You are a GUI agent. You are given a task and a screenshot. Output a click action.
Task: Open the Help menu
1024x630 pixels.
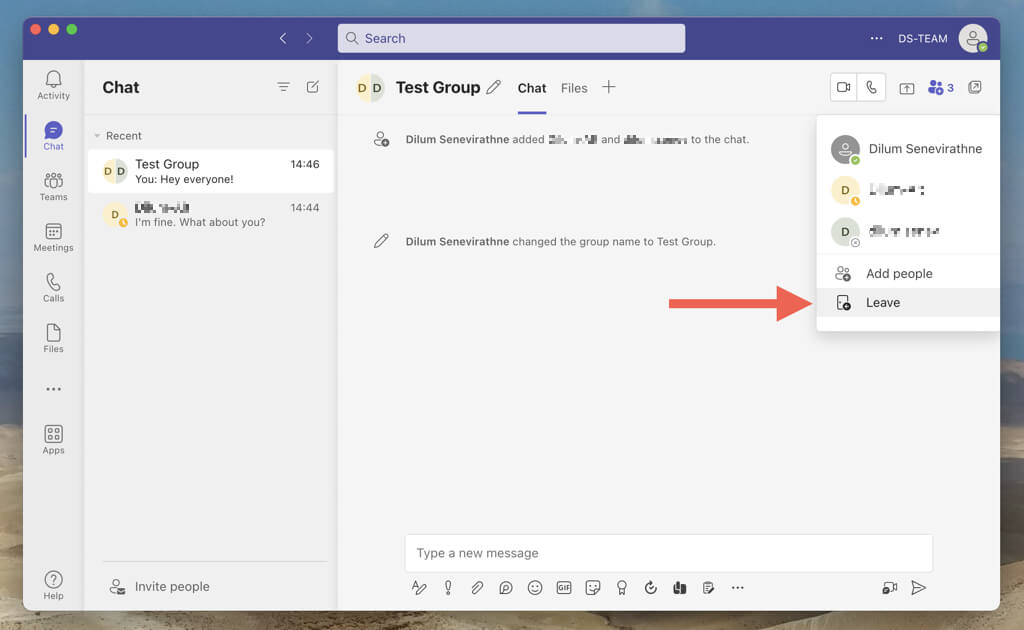point(54,585)
